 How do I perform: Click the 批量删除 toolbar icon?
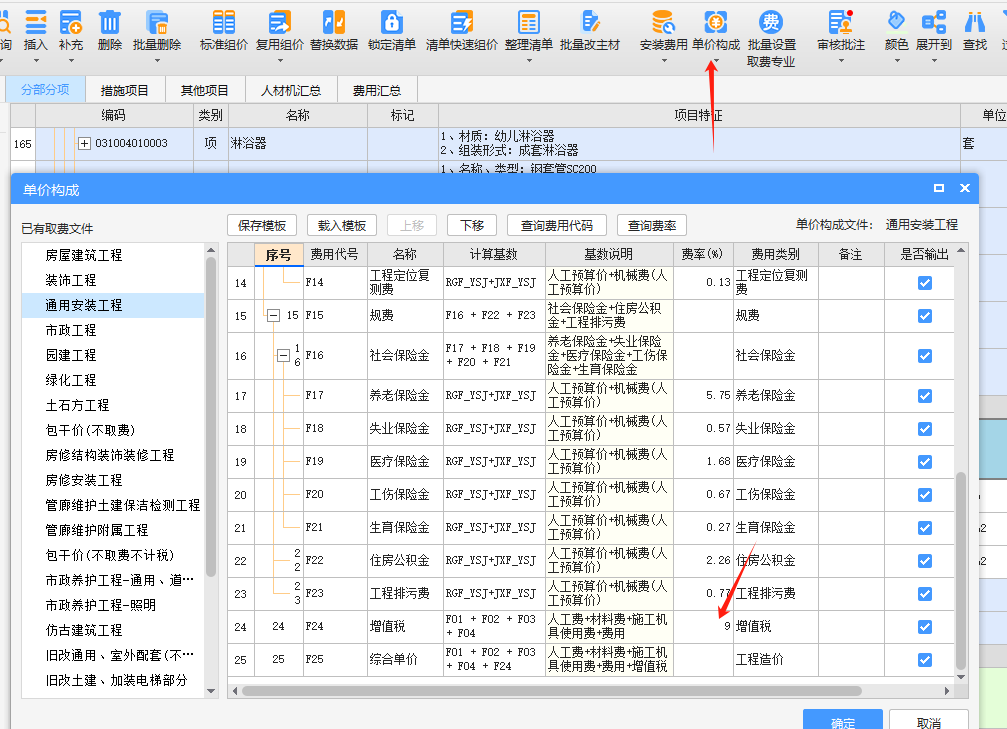tap(157, 22)
